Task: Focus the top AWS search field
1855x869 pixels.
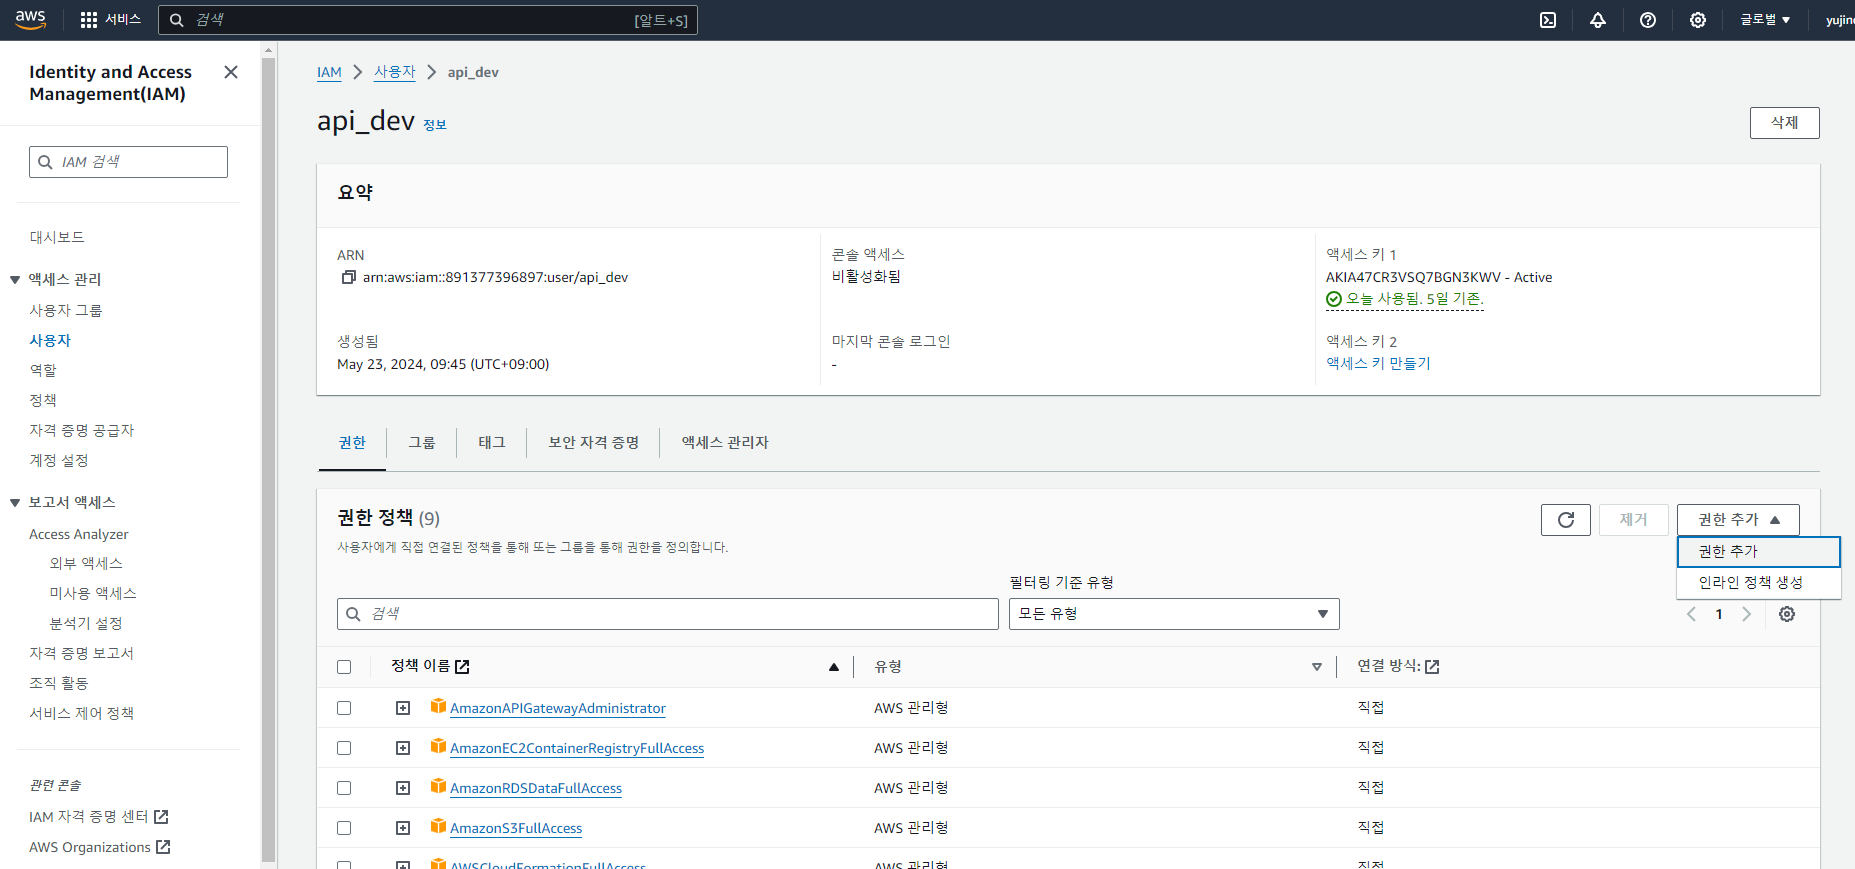Action: coord(428,20)
